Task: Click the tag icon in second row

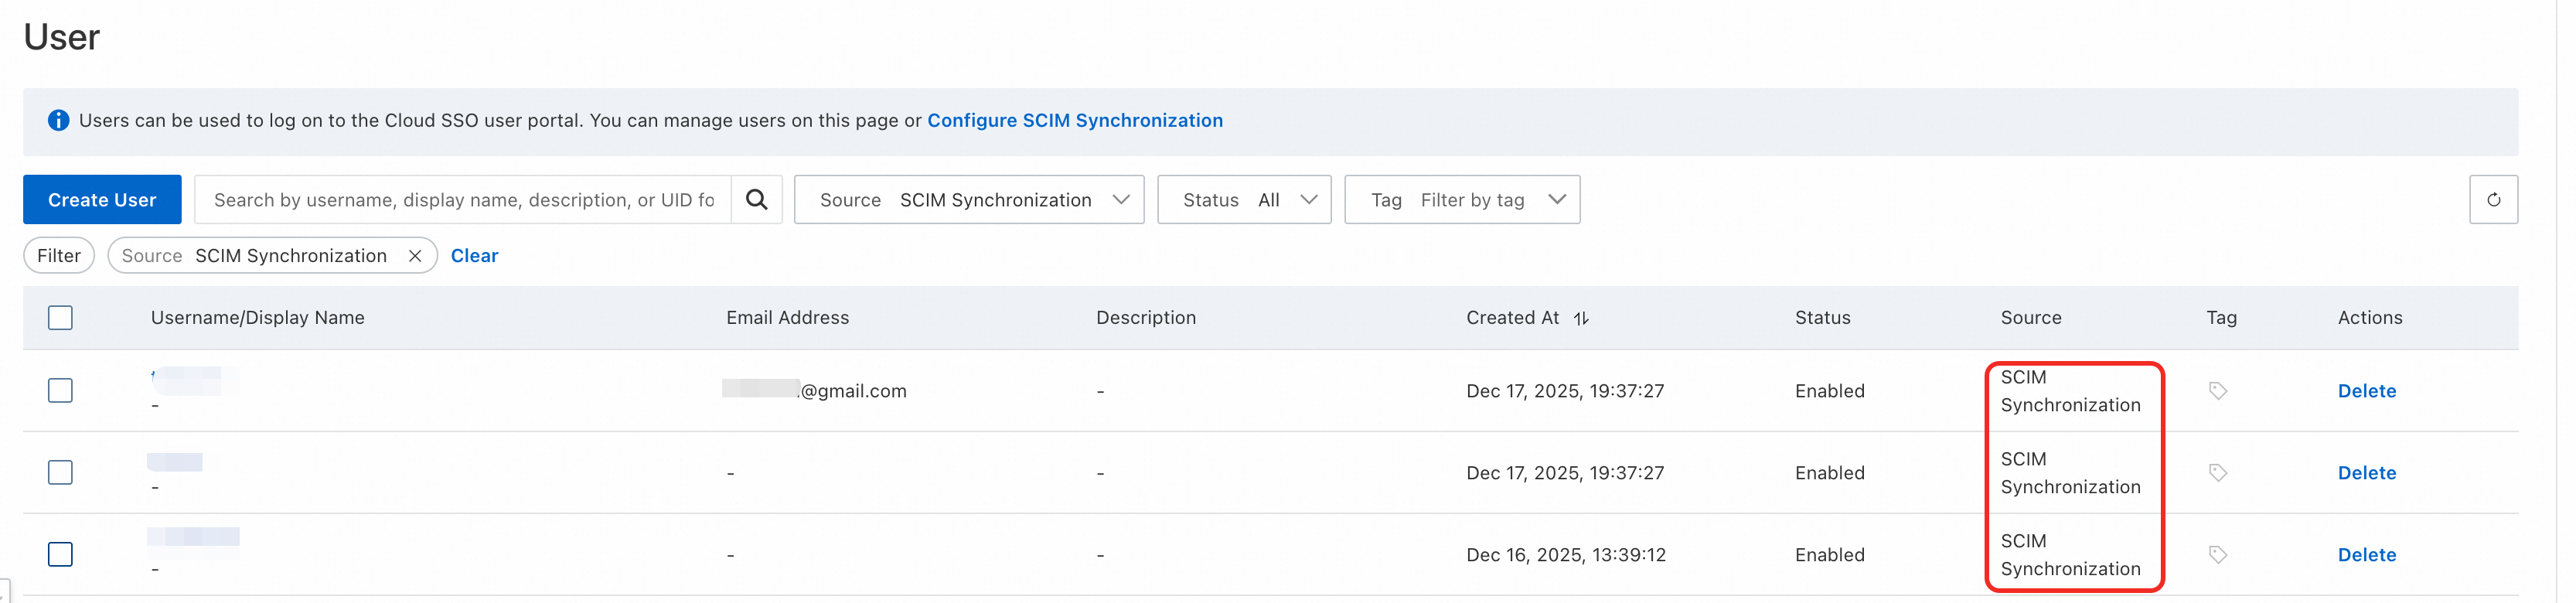Action: tap(2217, 473)
